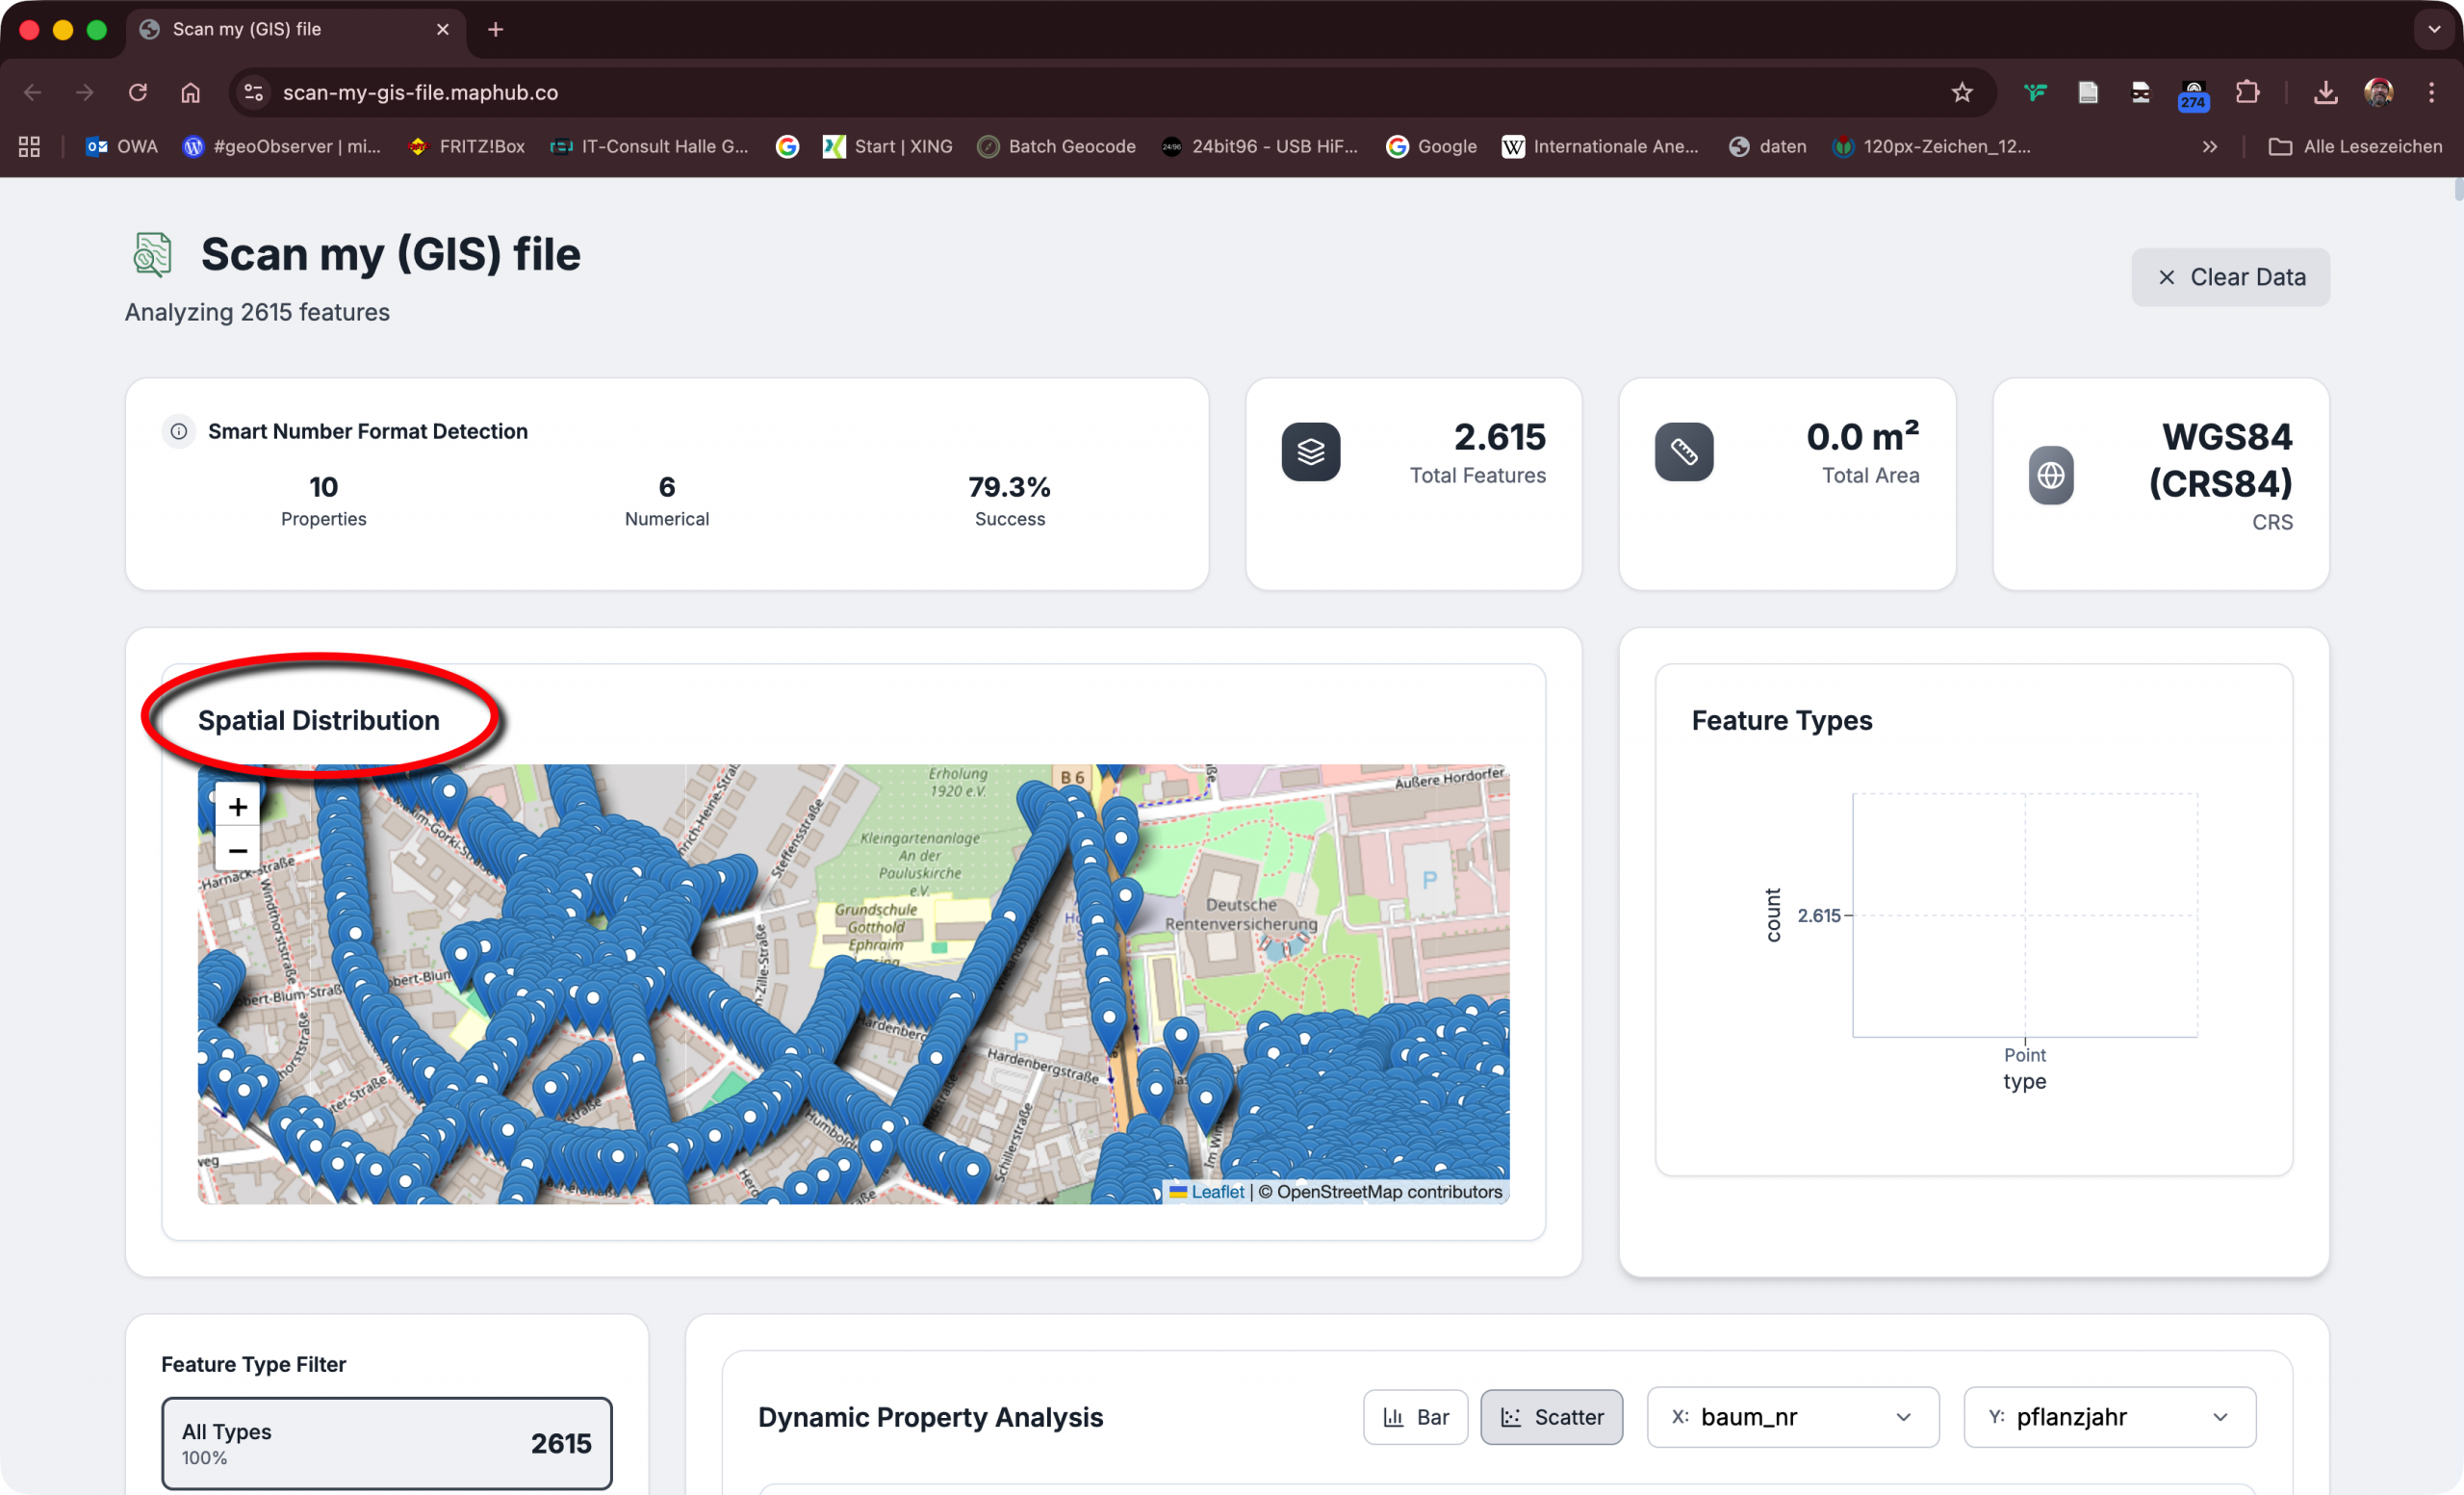Click the Total Features layers icon

(1310, 452)
